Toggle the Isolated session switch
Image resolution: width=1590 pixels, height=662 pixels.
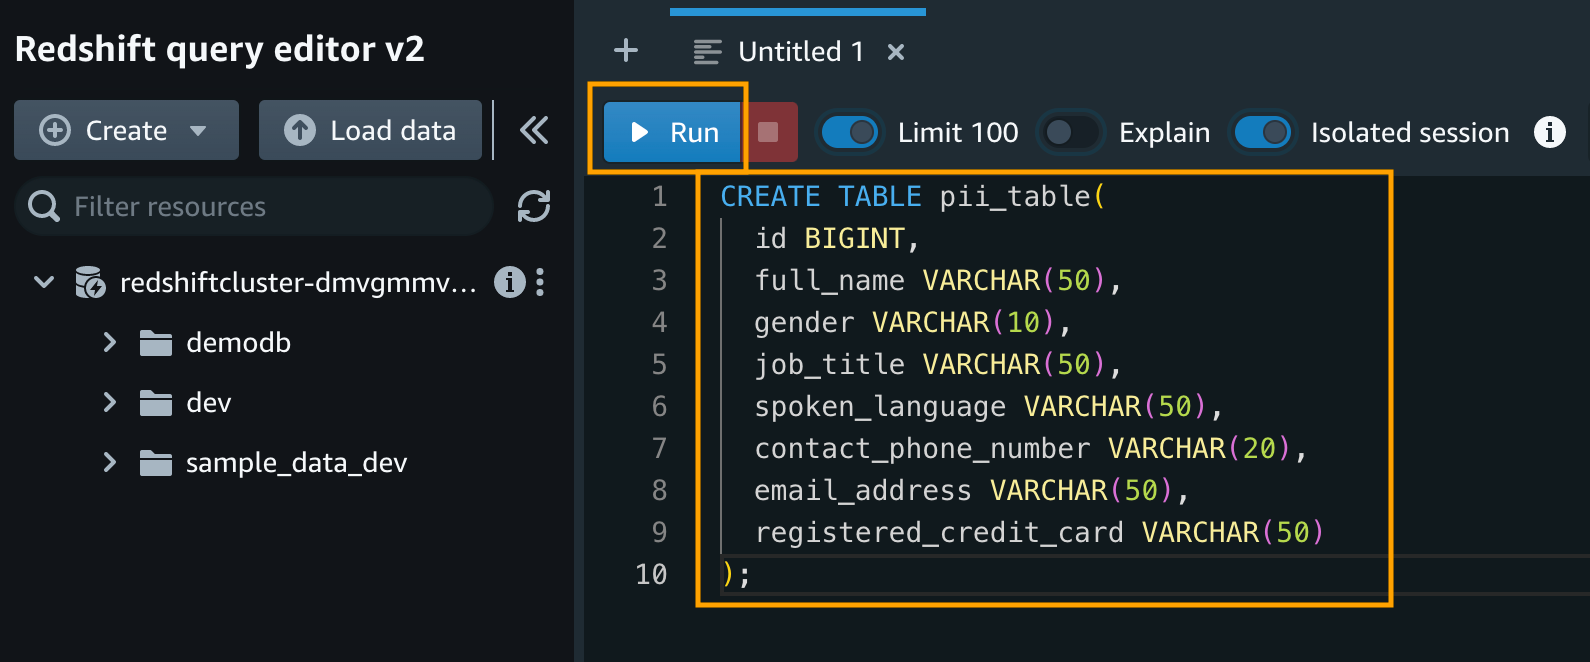pyautogui.click(x=1263, y=132)
